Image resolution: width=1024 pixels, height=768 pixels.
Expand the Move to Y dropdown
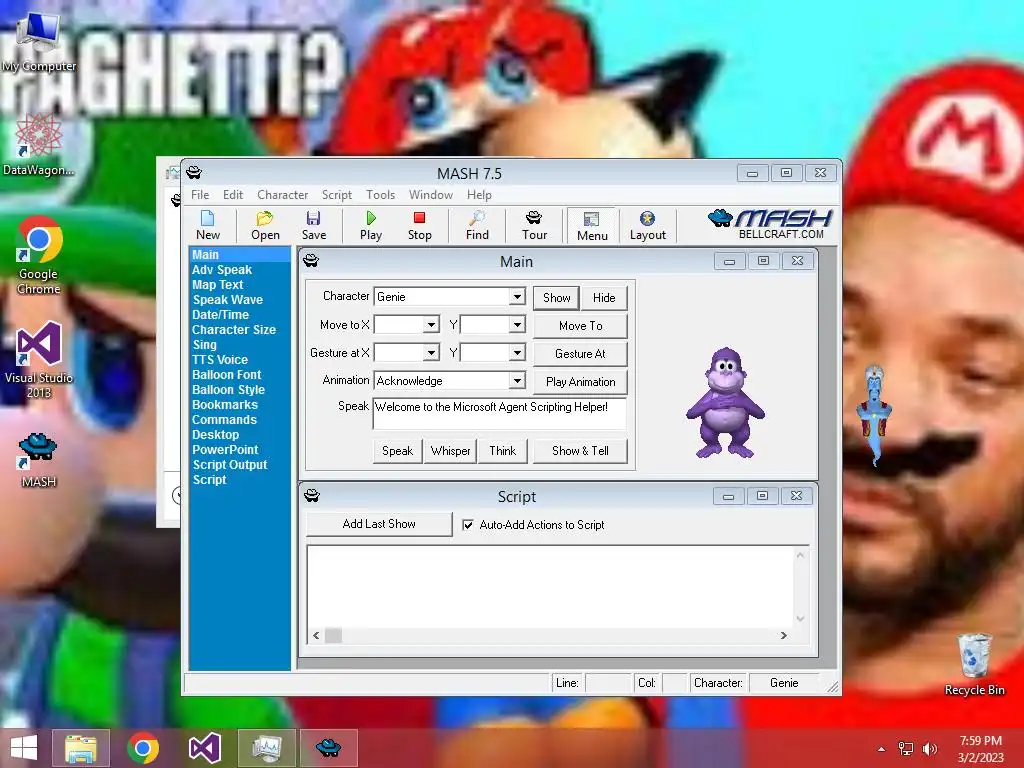point(517,325)
